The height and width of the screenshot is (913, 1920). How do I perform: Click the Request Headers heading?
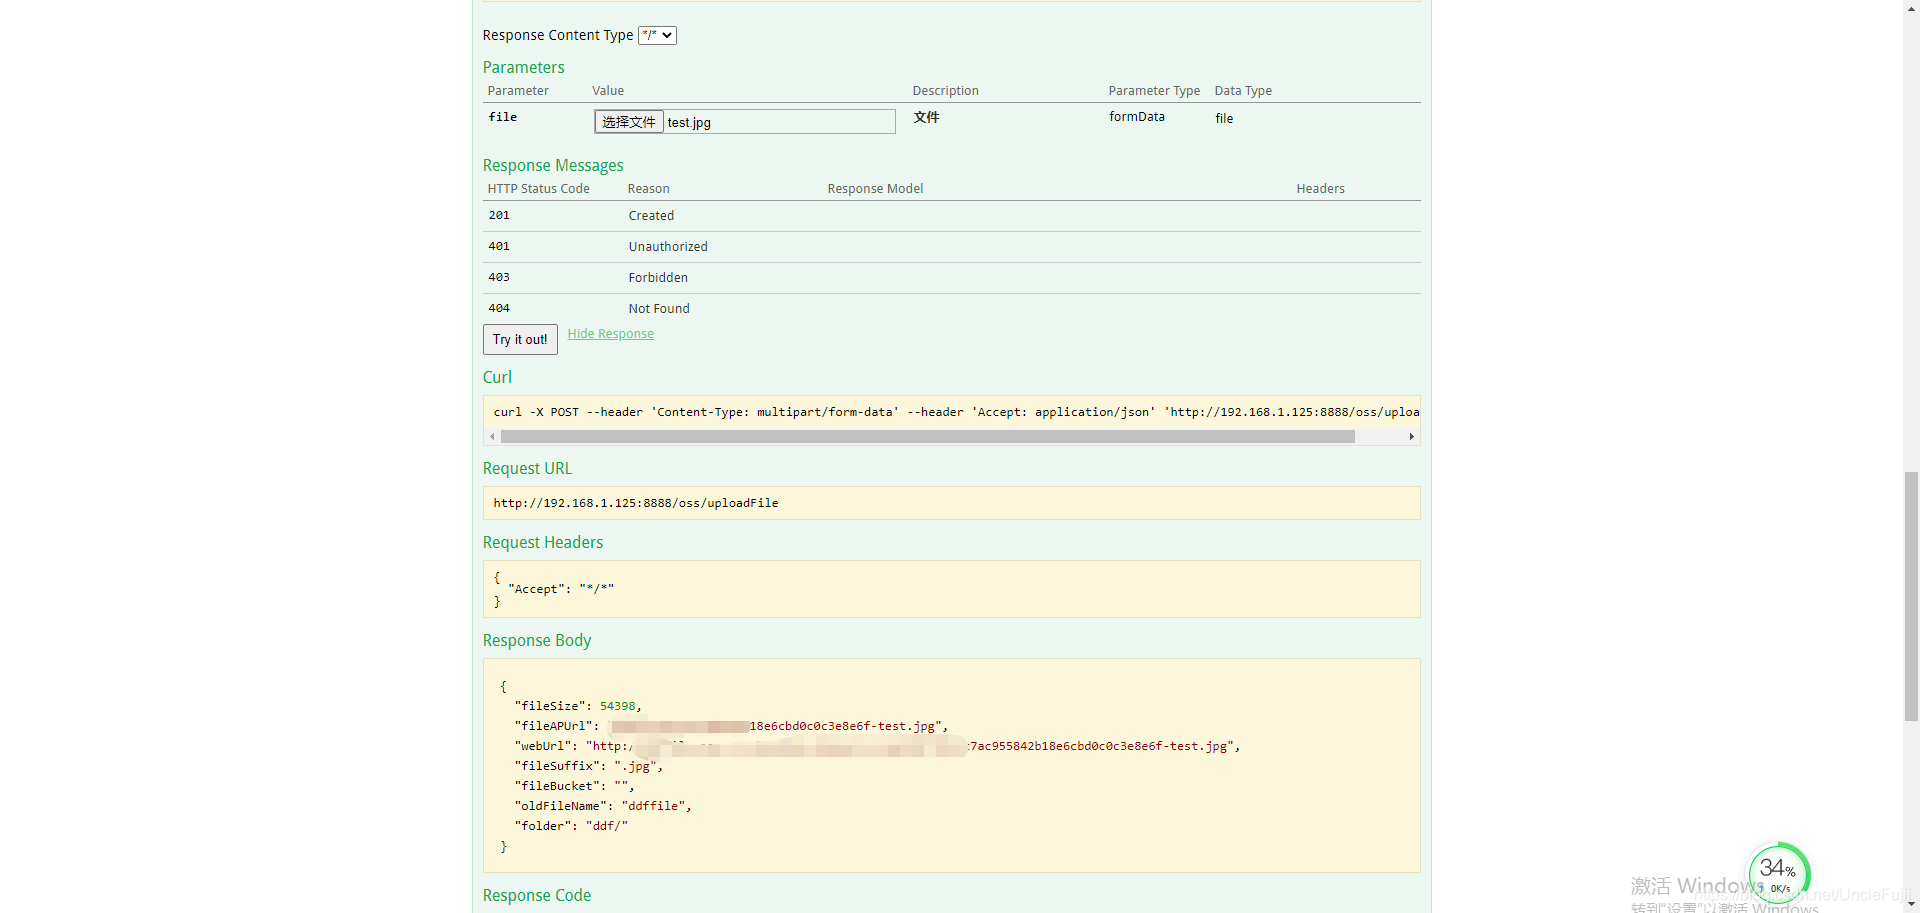(543, 542)
